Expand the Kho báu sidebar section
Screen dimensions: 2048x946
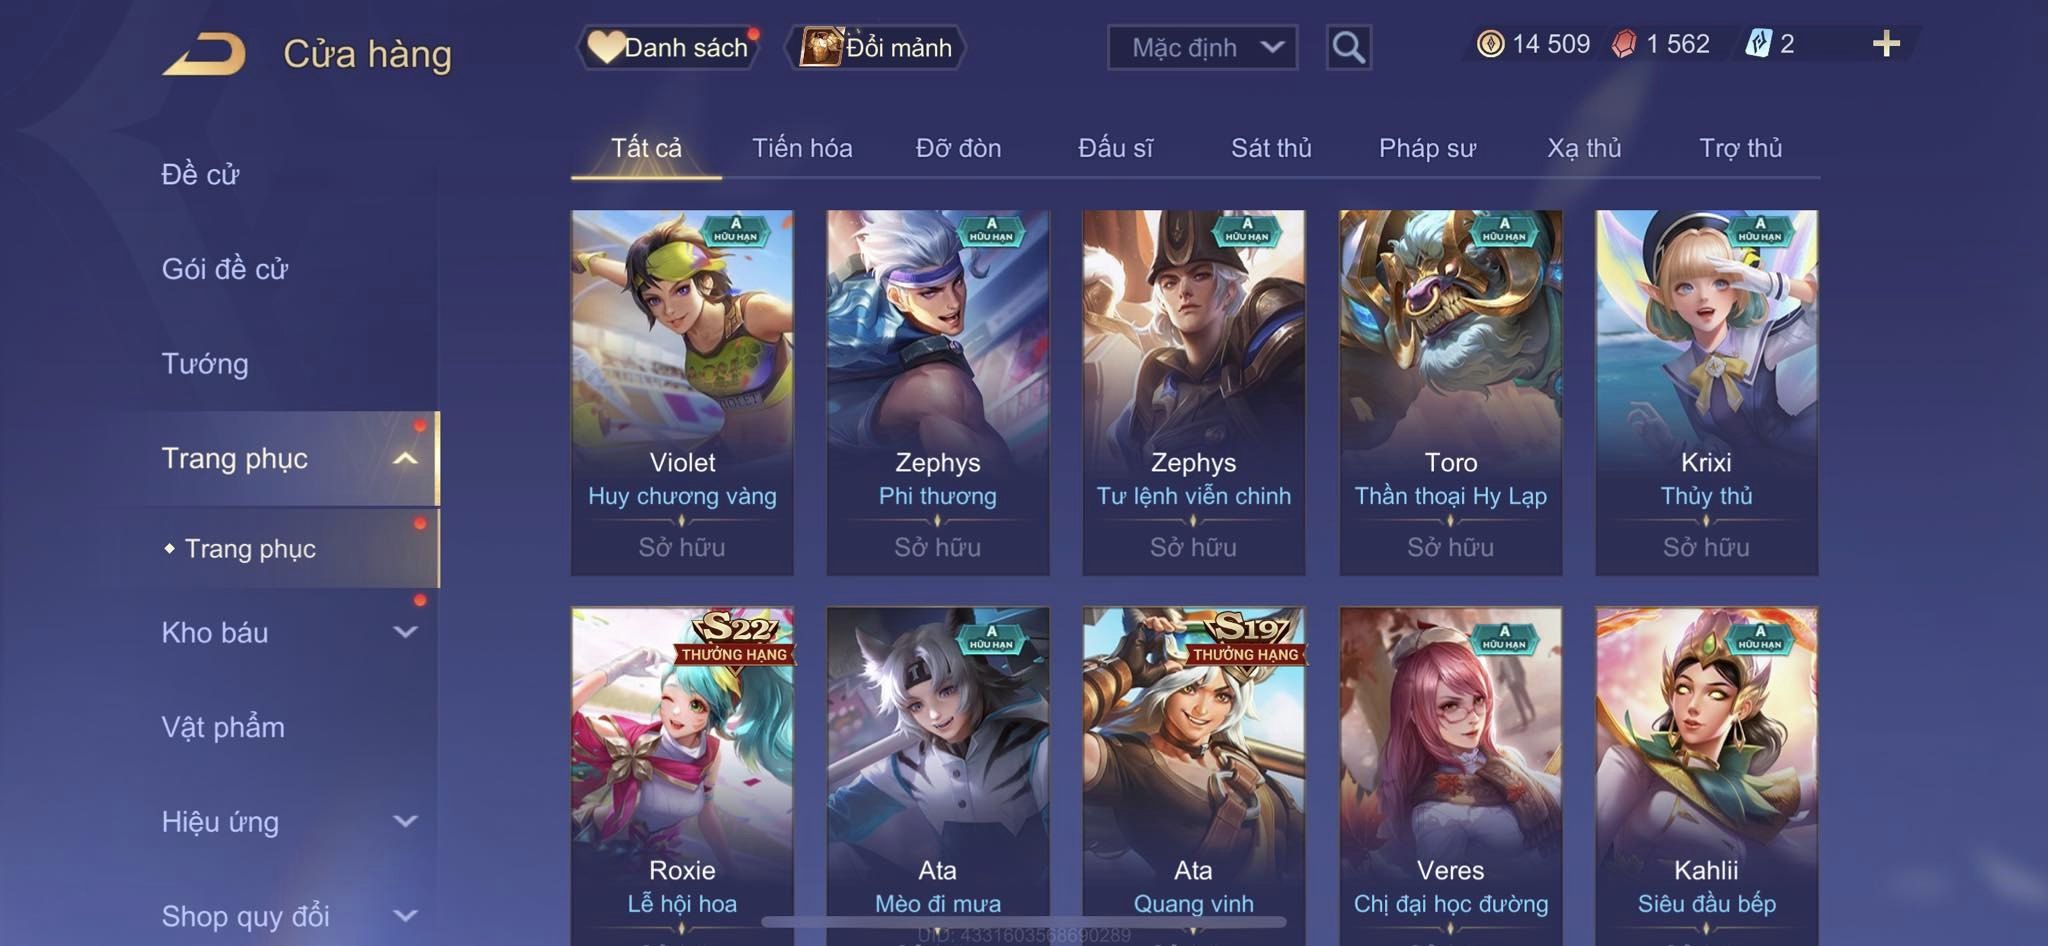click(405, 632)
